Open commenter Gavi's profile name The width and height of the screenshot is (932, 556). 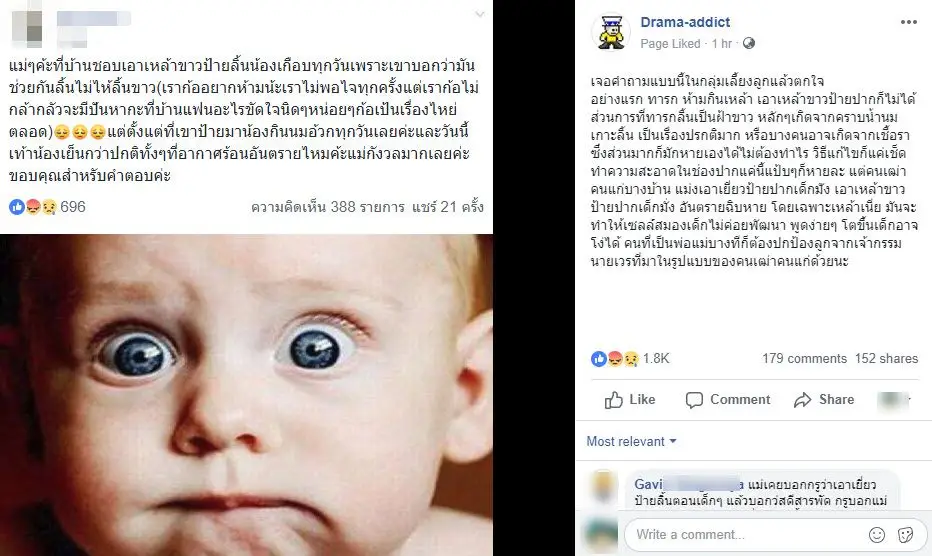688,484
